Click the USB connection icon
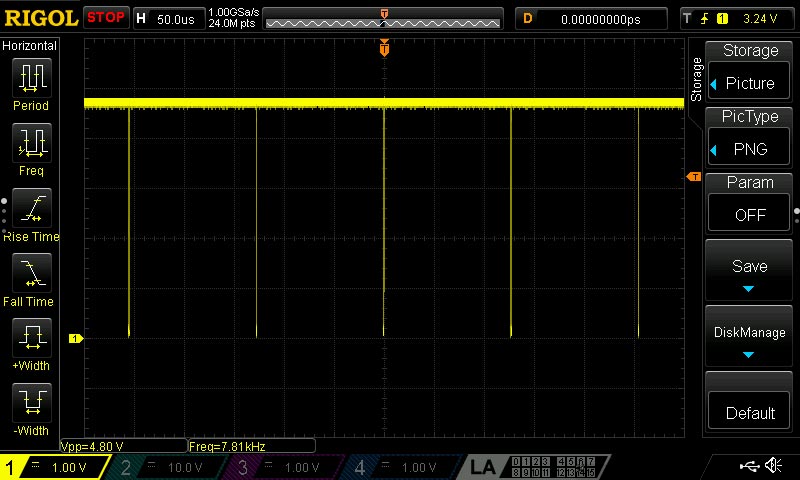800x480 pixels. click(749, 466)
